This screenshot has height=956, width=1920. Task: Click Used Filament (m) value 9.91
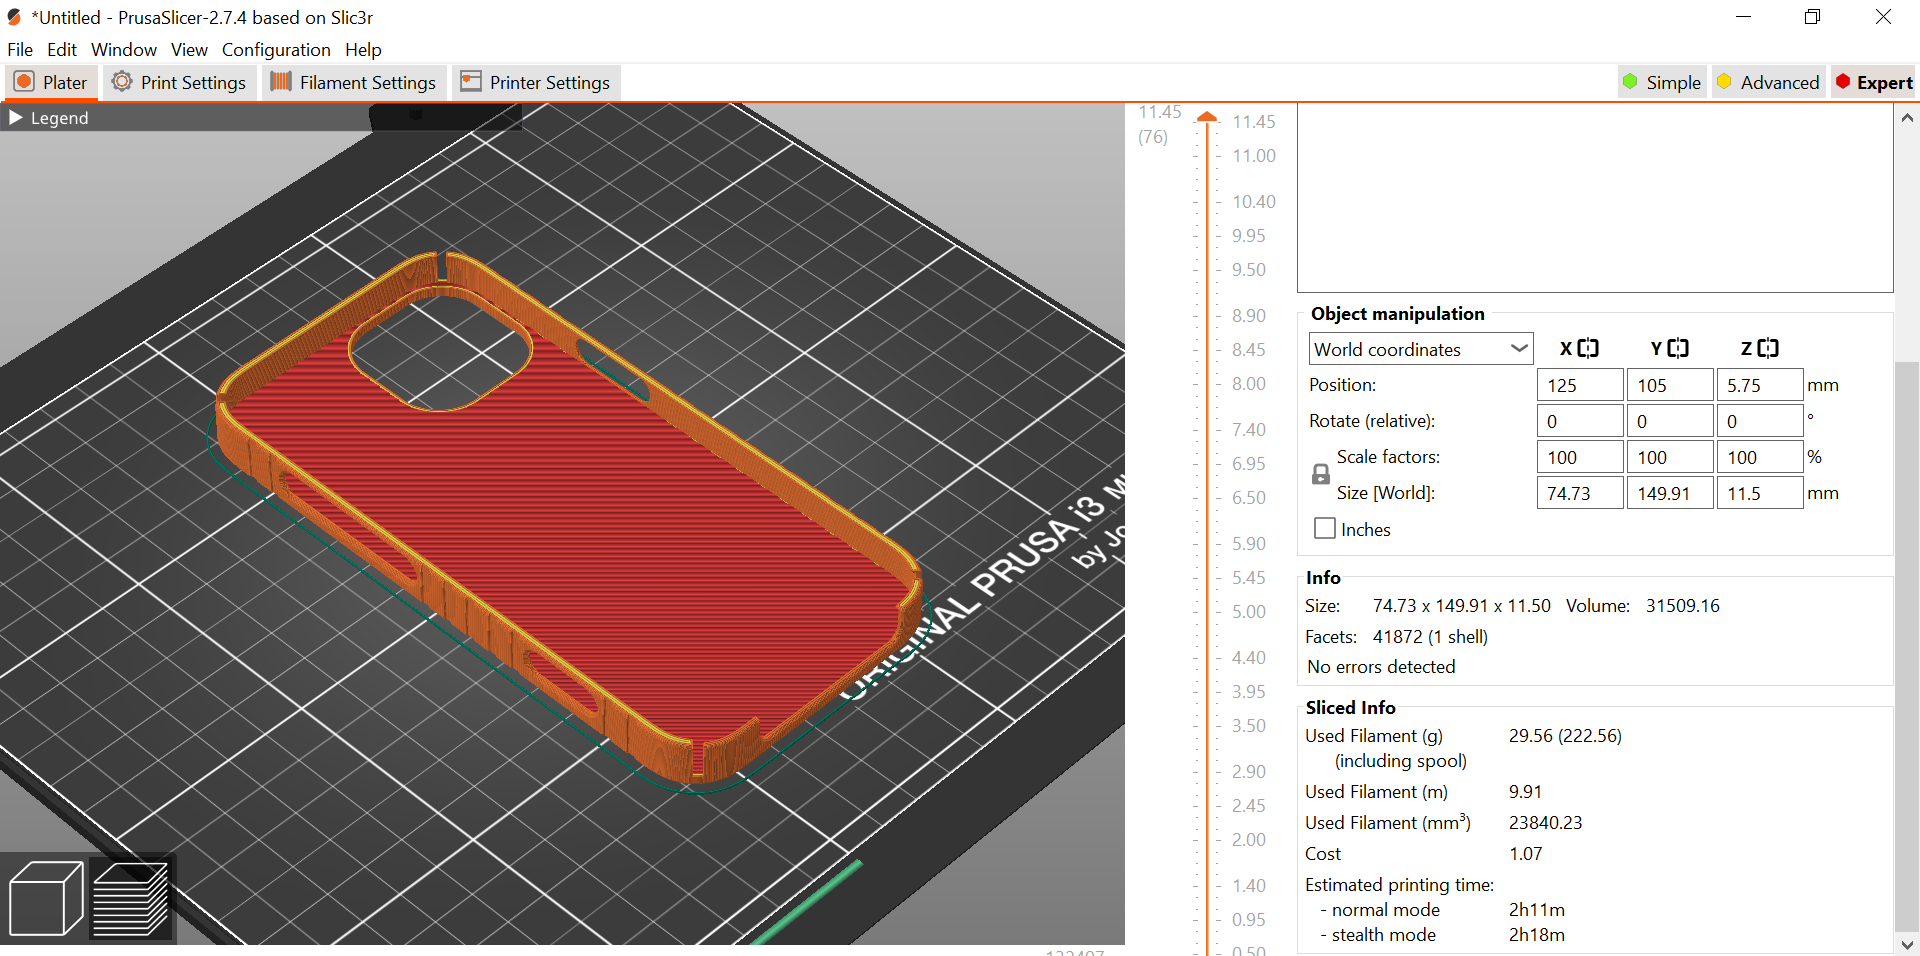pos(1526,792)
